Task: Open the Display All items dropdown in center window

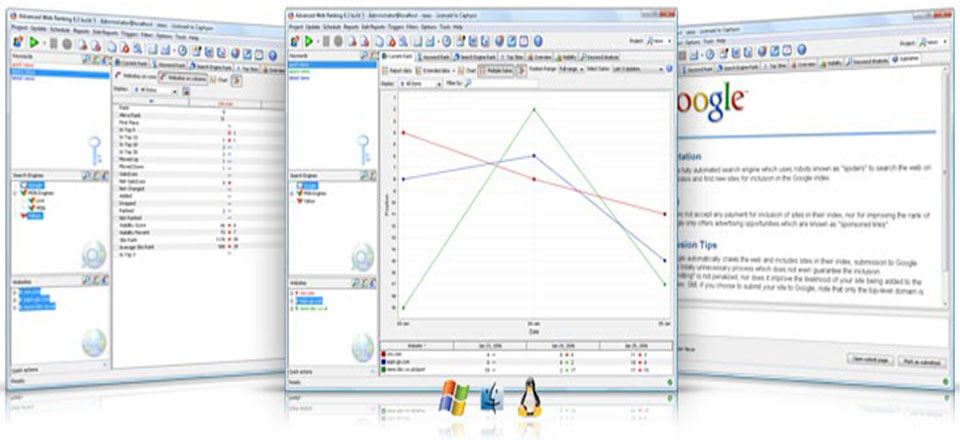Action: (419, 83)
